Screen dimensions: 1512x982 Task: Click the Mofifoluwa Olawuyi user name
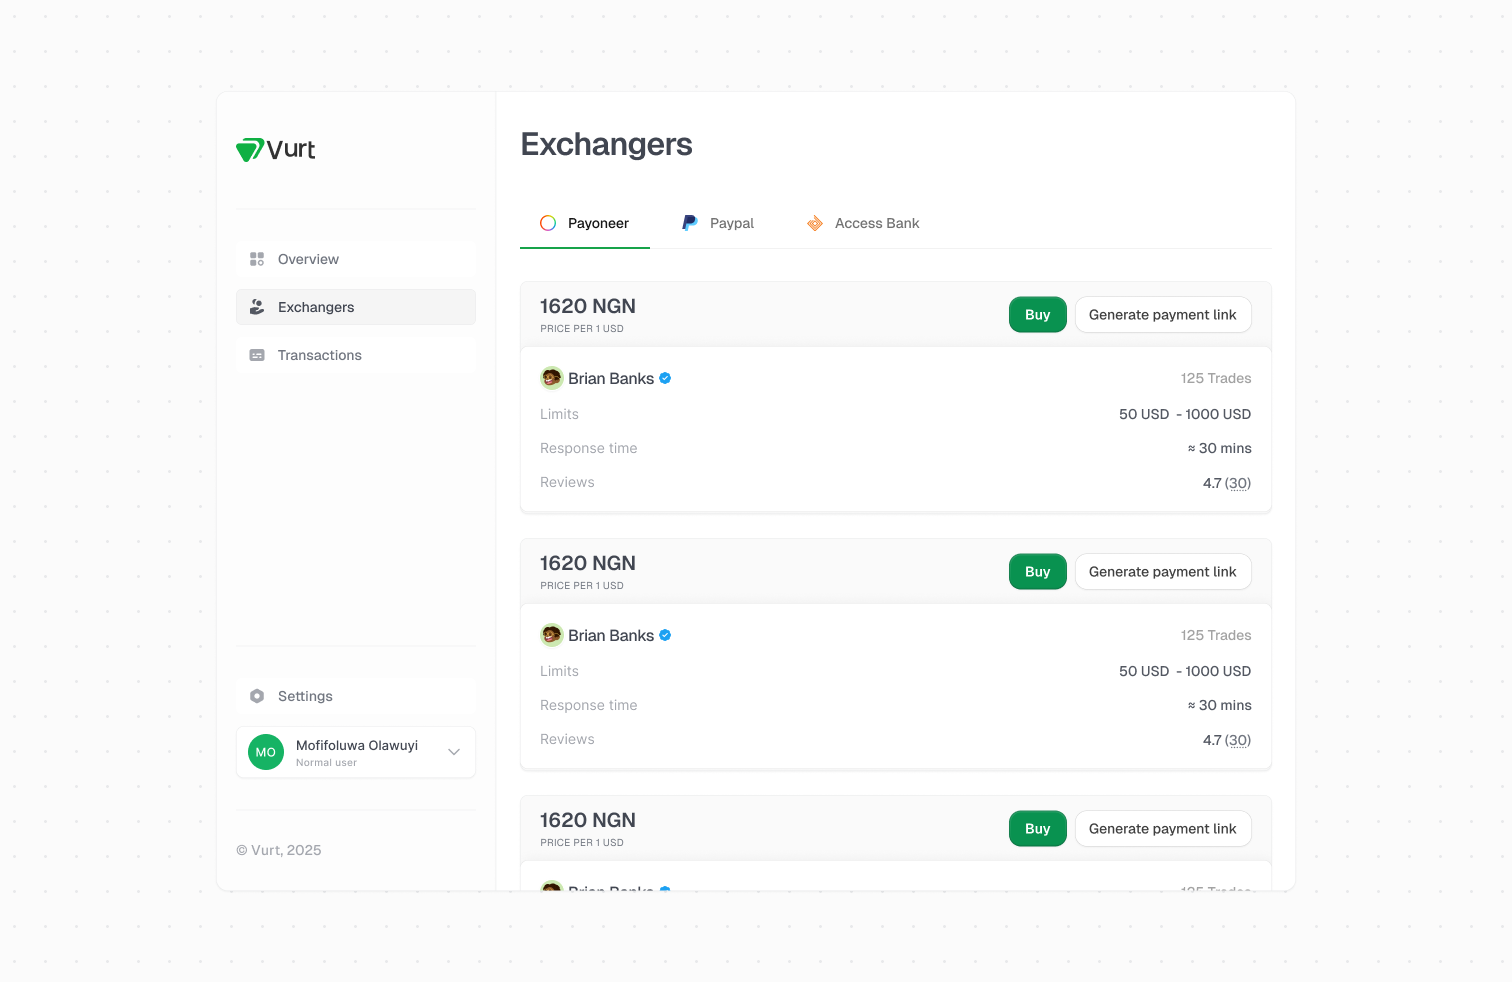tap(357, 745)
